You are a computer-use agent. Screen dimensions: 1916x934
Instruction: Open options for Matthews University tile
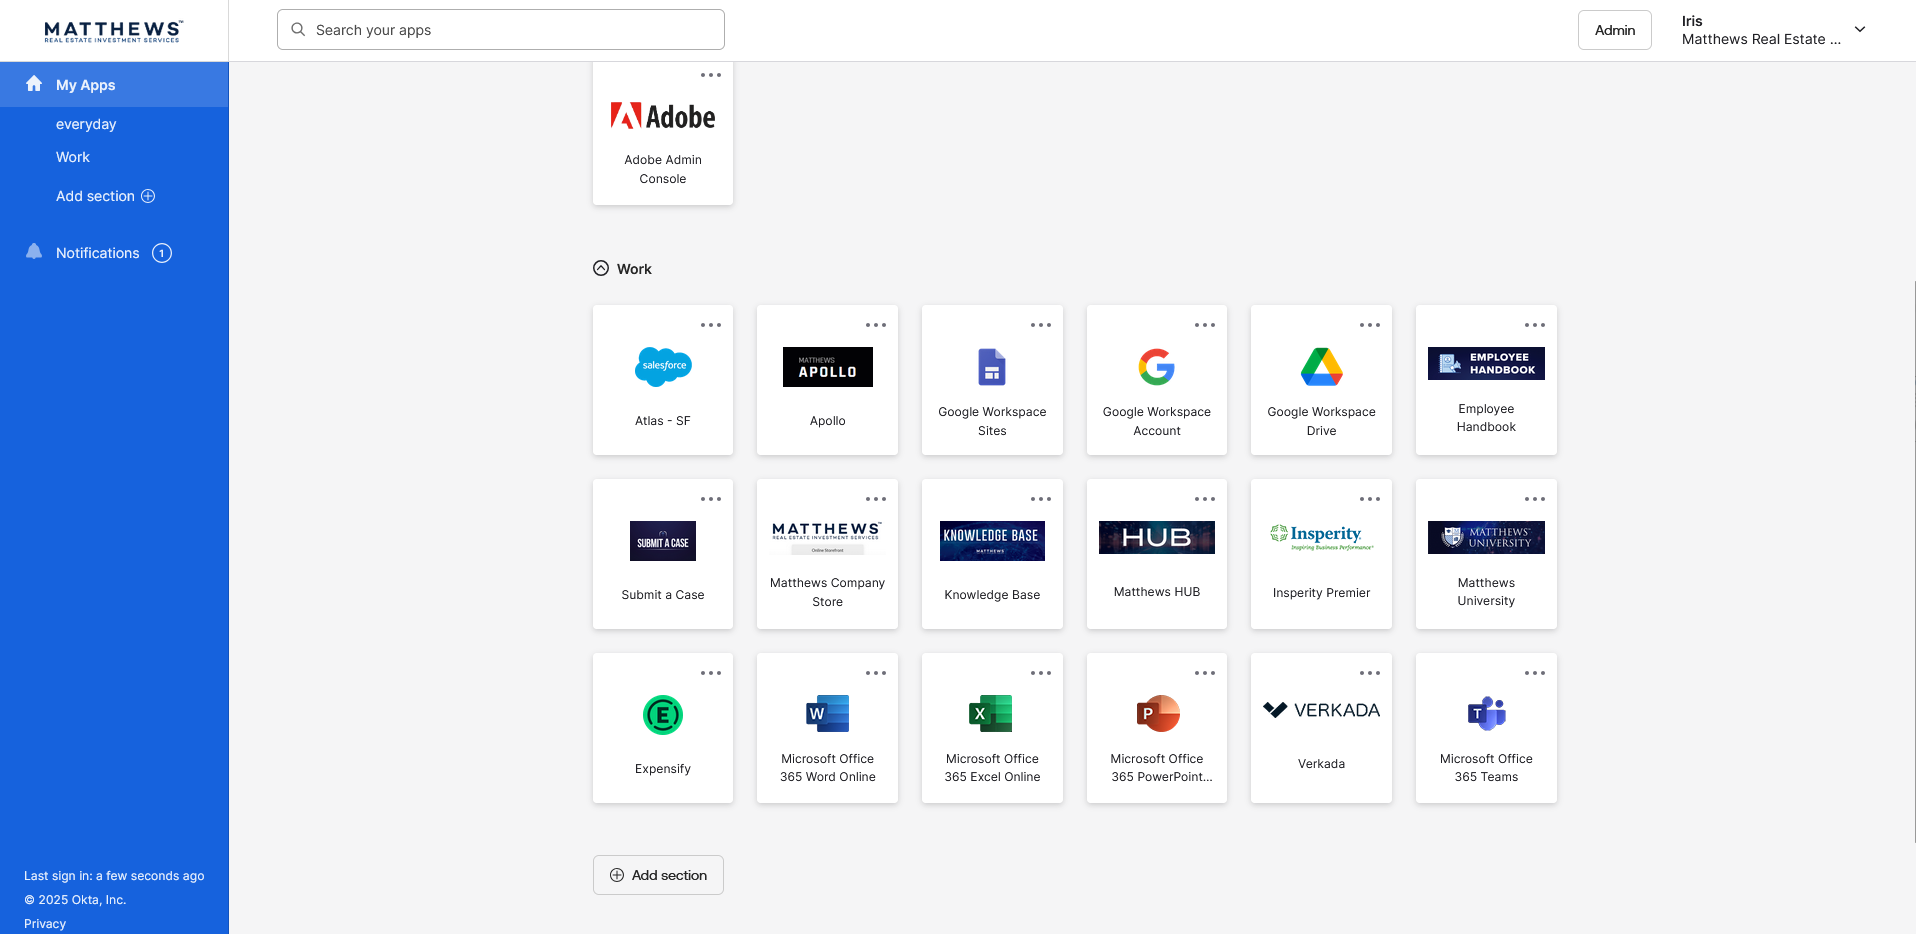click(1535, 499)
